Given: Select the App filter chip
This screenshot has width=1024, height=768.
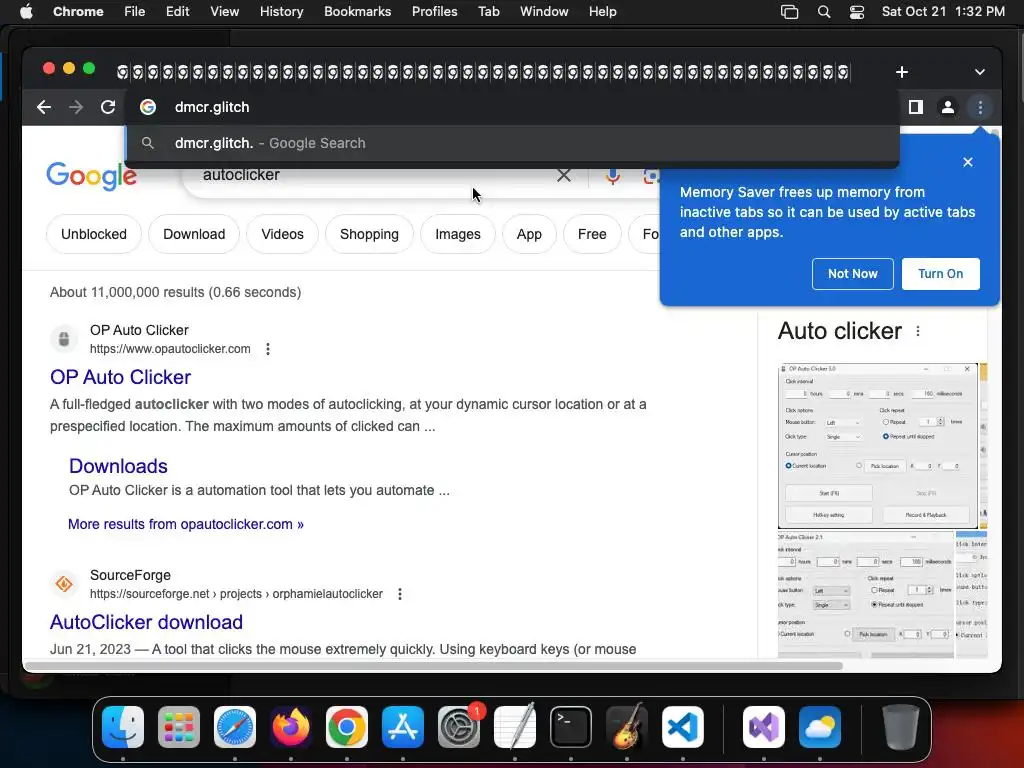Looking at the screenshot, I should coord(529,234).
